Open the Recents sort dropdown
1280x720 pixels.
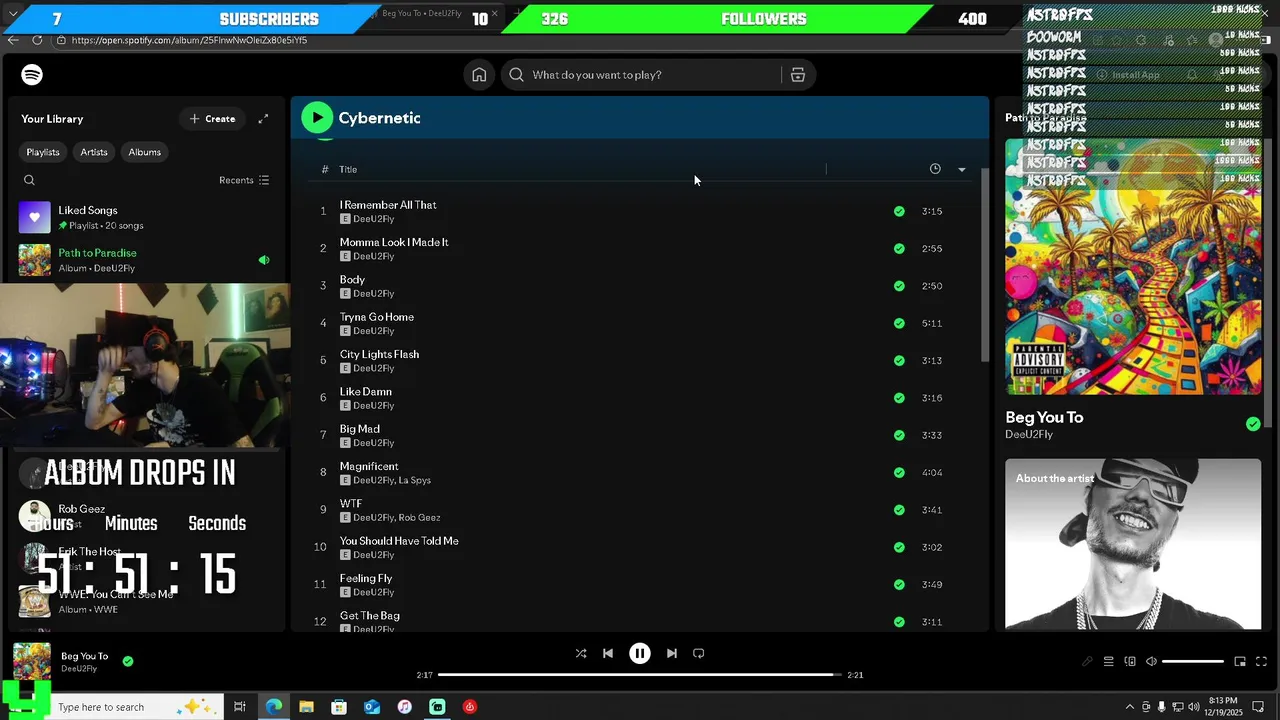(x=244, y=180)
